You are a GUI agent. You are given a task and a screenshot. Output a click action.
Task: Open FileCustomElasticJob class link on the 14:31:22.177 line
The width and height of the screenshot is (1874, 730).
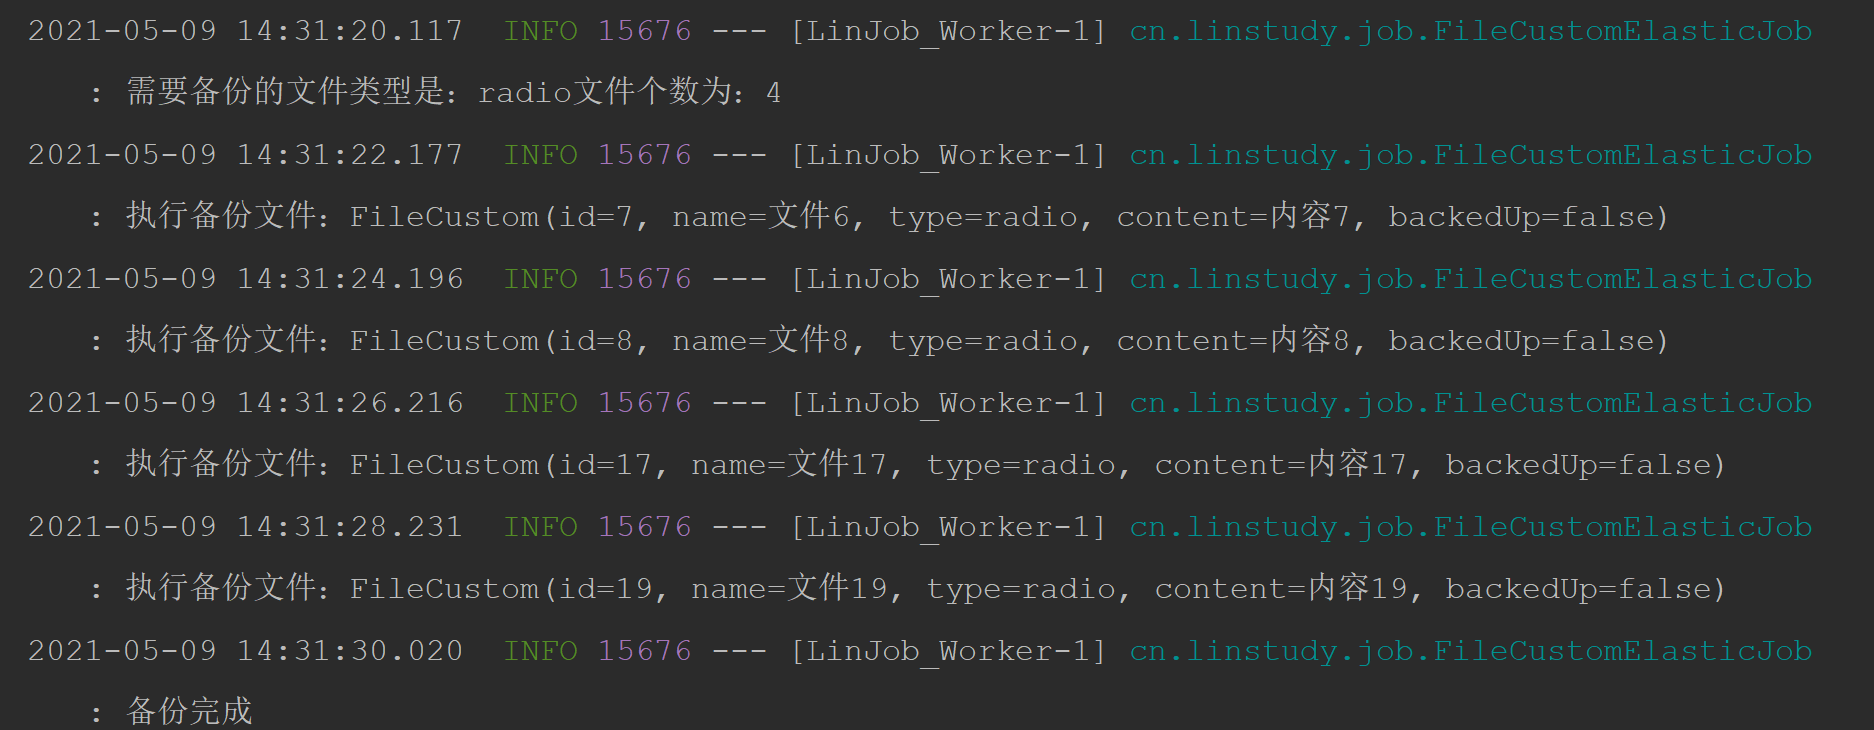coord(1471,156)
